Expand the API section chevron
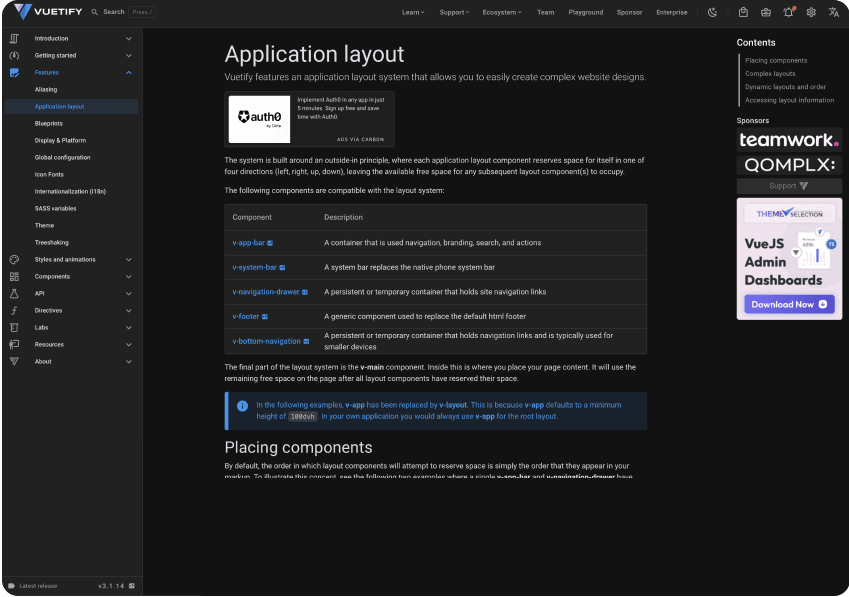This screenshot has height=597, width=849. 129,293
